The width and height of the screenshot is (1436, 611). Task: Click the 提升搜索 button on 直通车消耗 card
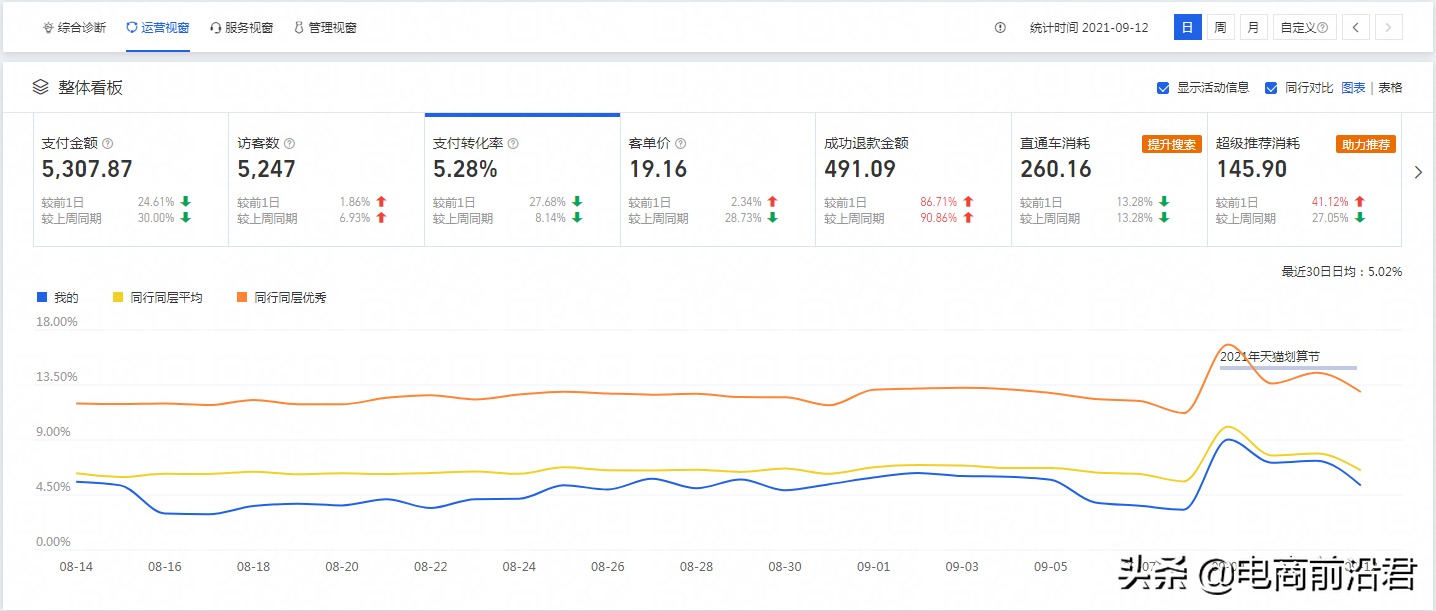pyautogui.click(x=1171, y=143)
